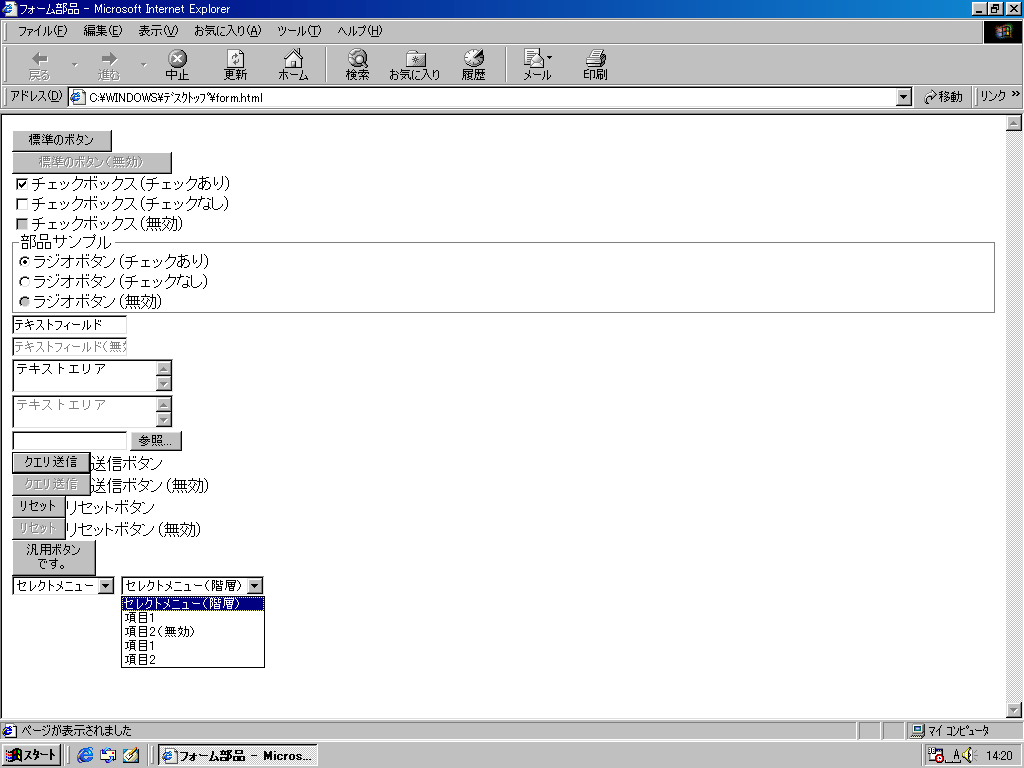
Task: Check the チェックボックス(チェックなし) checkbox
Action: (x=23, y=204)
